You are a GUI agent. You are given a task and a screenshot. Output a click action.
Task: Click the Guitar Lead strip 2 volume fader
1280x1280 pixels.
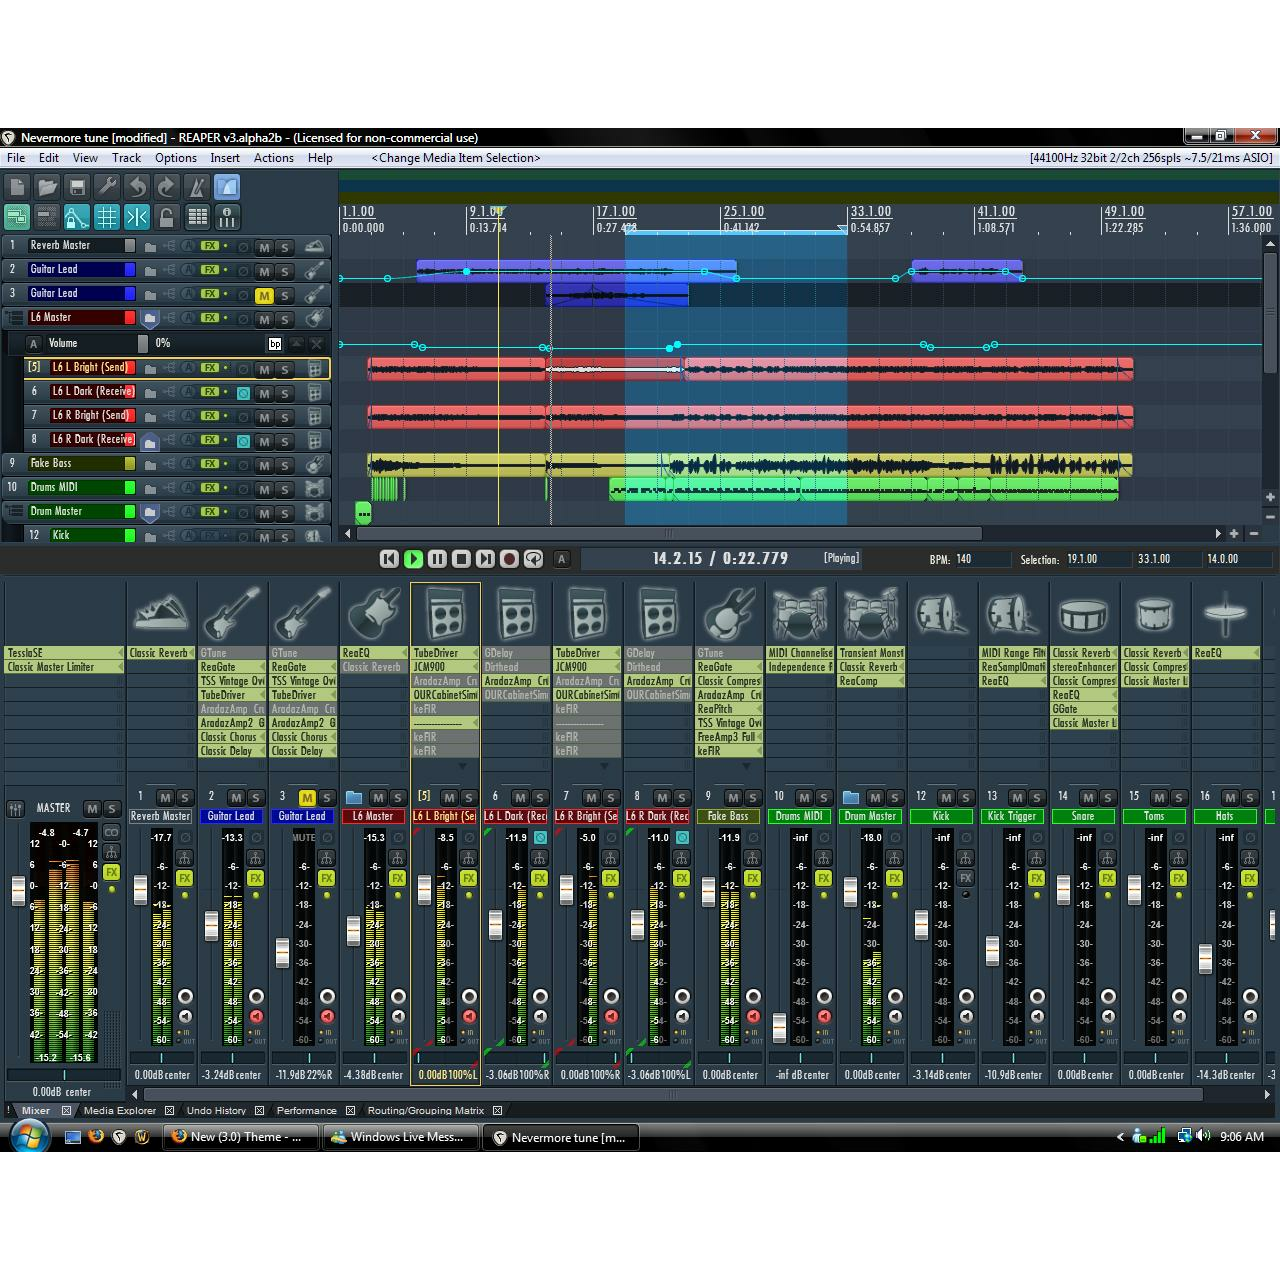click(x=211, y=925)
